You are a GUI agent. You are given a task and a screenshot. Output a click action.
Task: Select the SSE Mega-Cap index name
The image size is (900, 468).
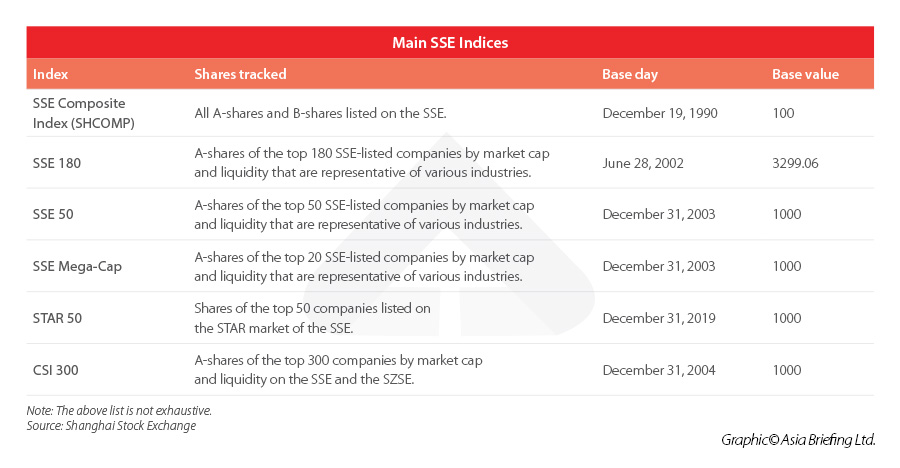pyautogui.click(x=77, y=266)
